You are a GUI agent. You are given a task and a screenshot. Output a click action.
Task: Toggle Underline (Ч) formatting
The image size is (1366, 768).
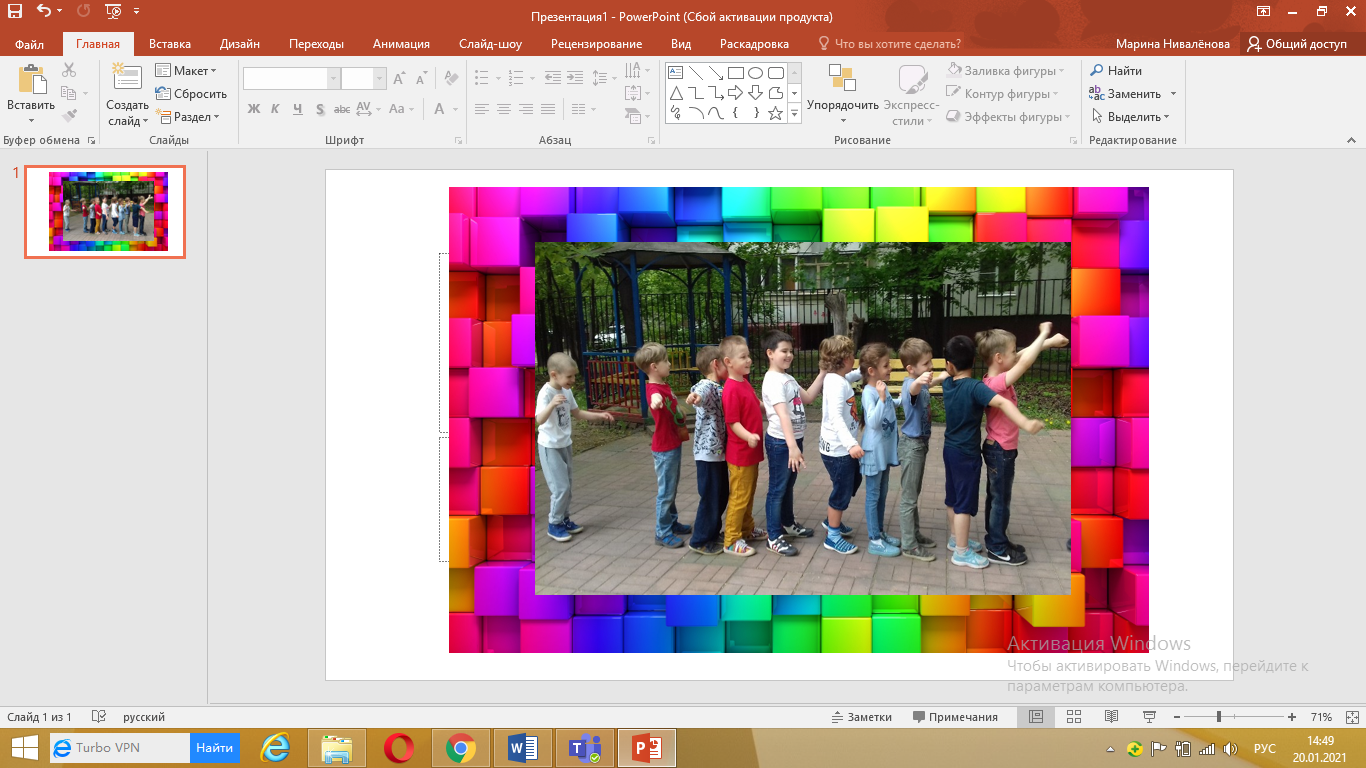pyautogui.click(x=297, y=109)
